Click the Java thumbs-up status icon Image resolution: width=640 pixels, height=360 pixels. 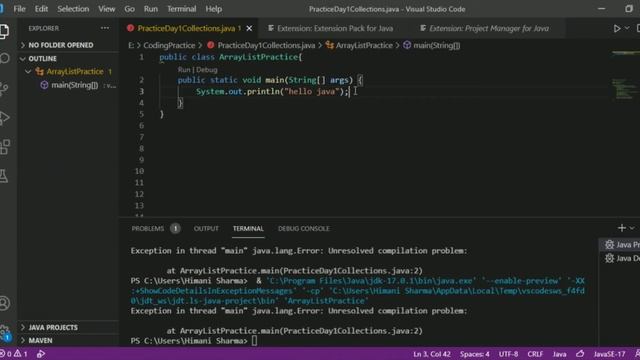pyautogui.click(x=580, y=354)
